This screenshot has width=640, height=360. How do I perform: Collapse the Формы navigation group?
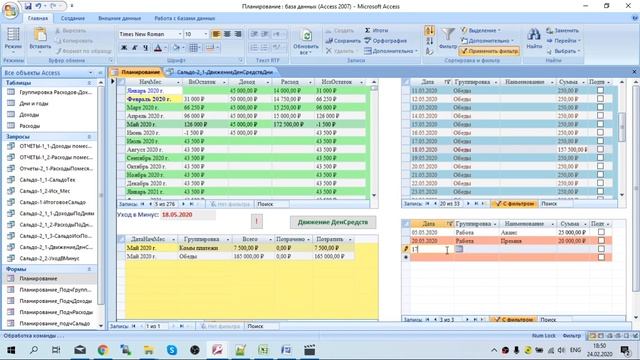[x=89, y=269]
